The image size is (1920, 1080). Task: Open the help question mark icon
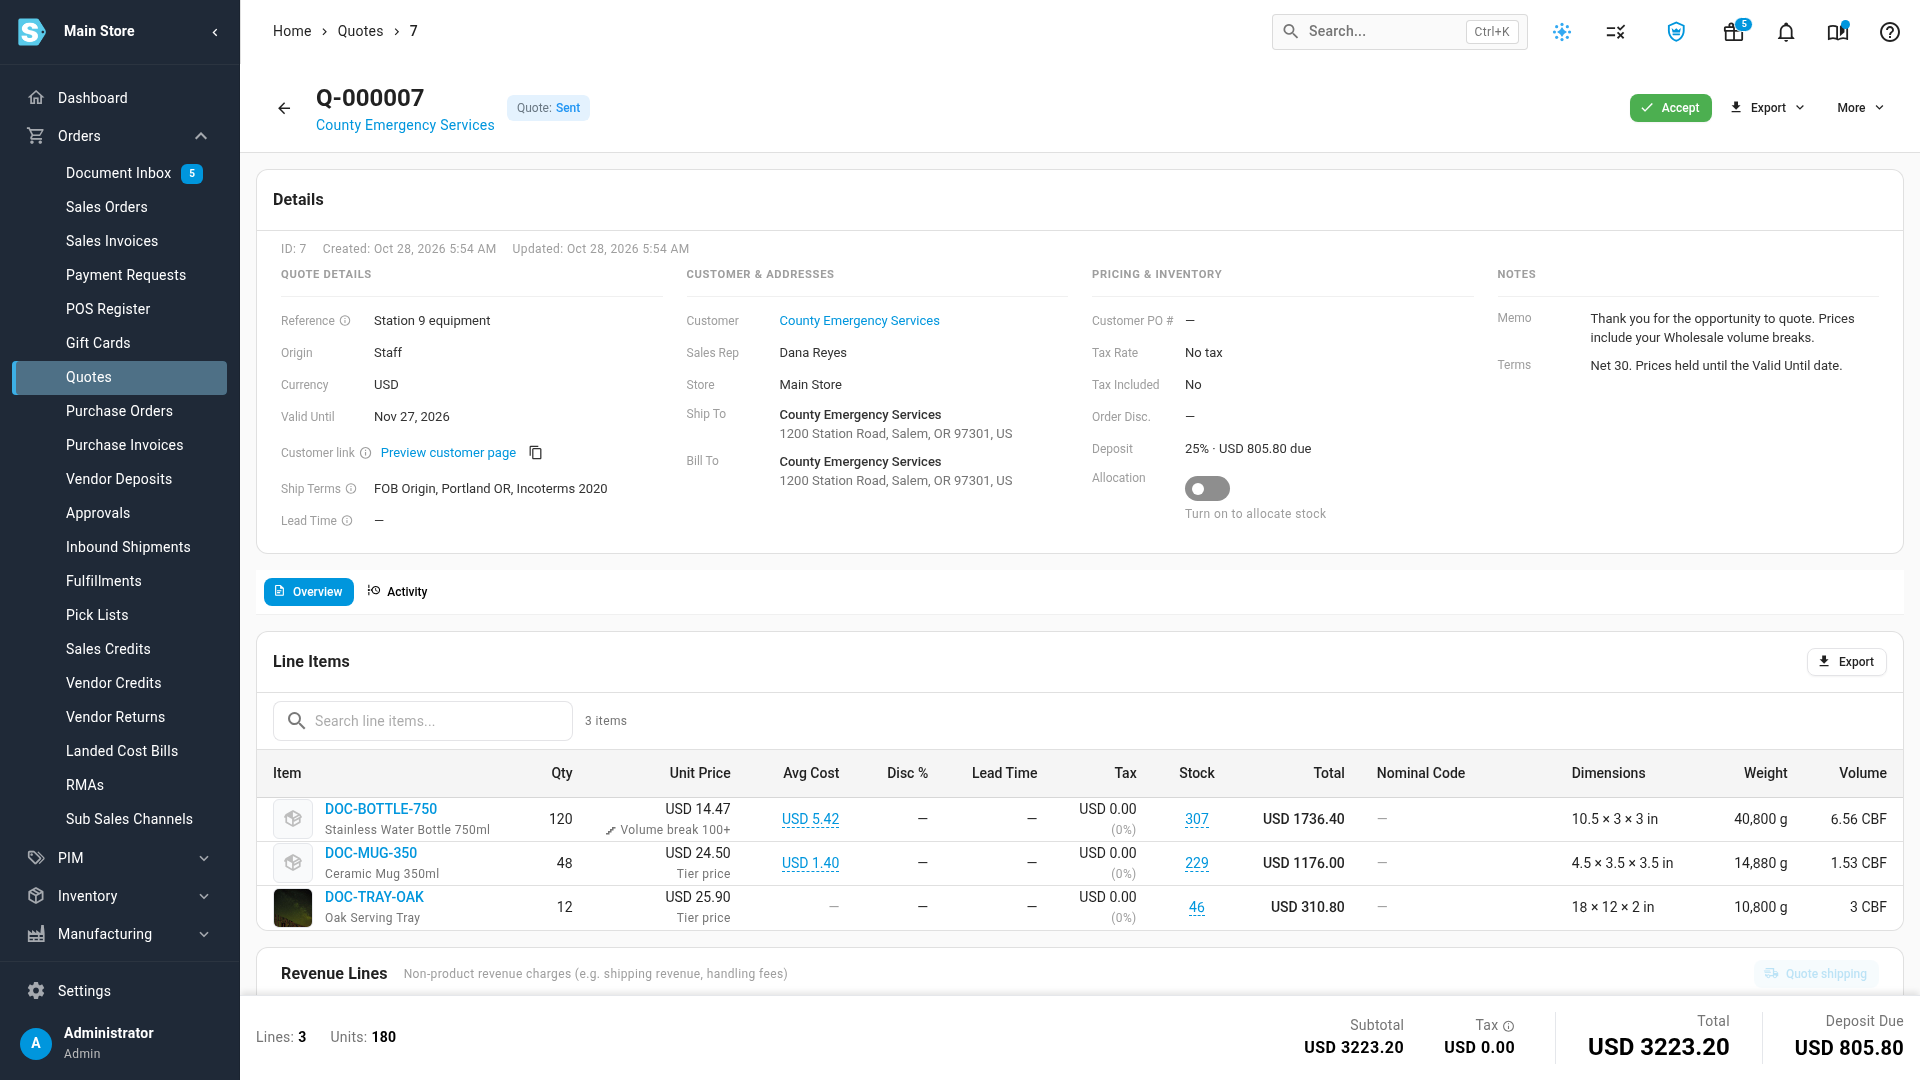(1890, 32)
